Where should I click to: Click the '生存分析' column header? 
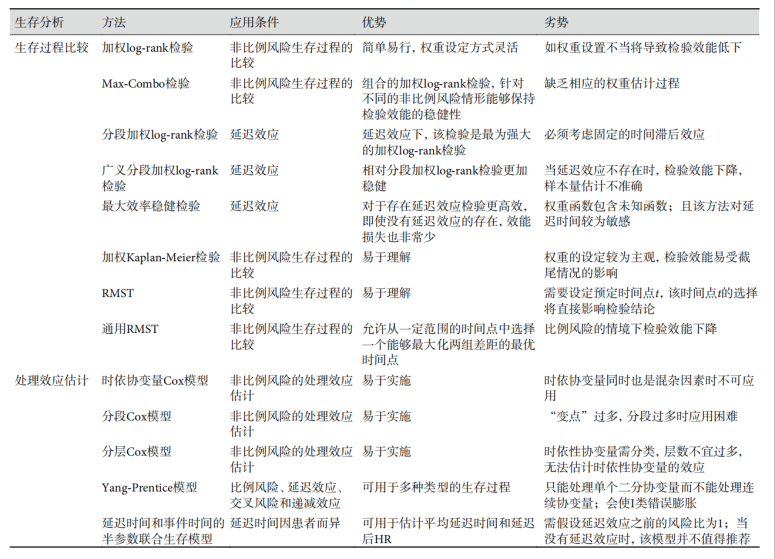pos(39,22)
